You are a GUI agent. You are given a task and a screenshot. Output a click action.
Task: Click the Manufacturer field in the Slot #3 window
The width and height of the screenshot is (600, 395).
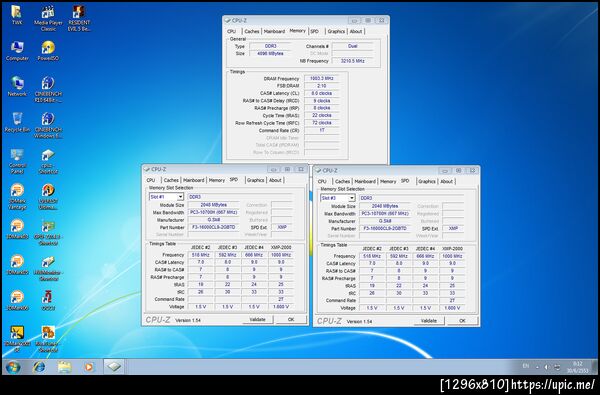pyautogui.click(x=385, y=221)
